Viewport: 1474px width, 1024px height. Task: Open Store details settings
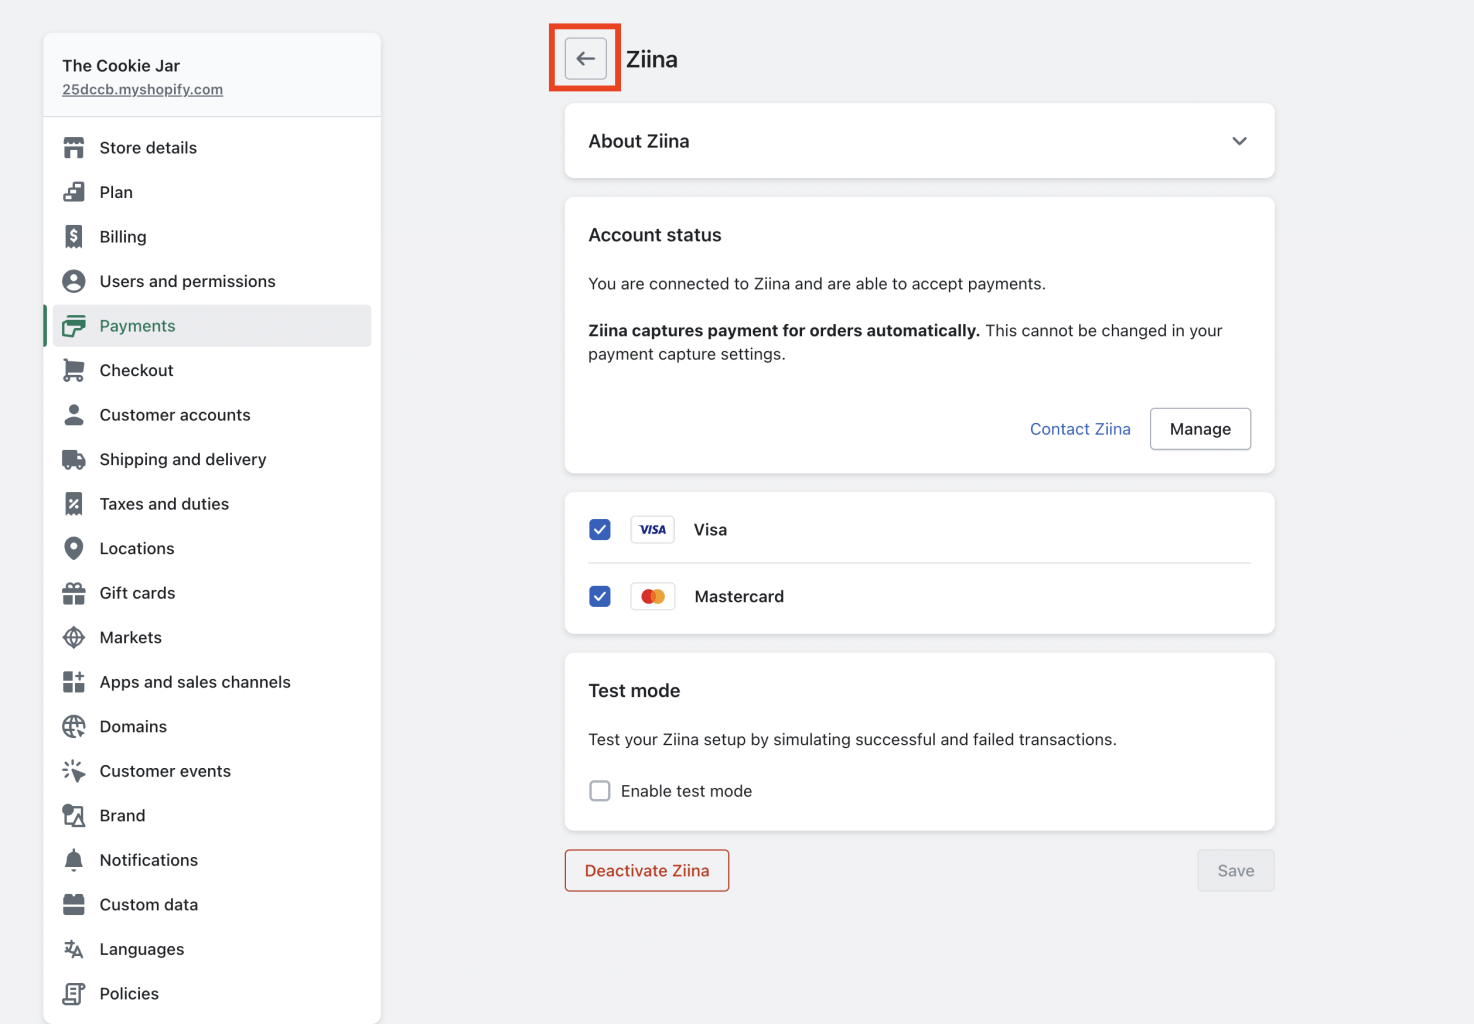tap(212, 148)
